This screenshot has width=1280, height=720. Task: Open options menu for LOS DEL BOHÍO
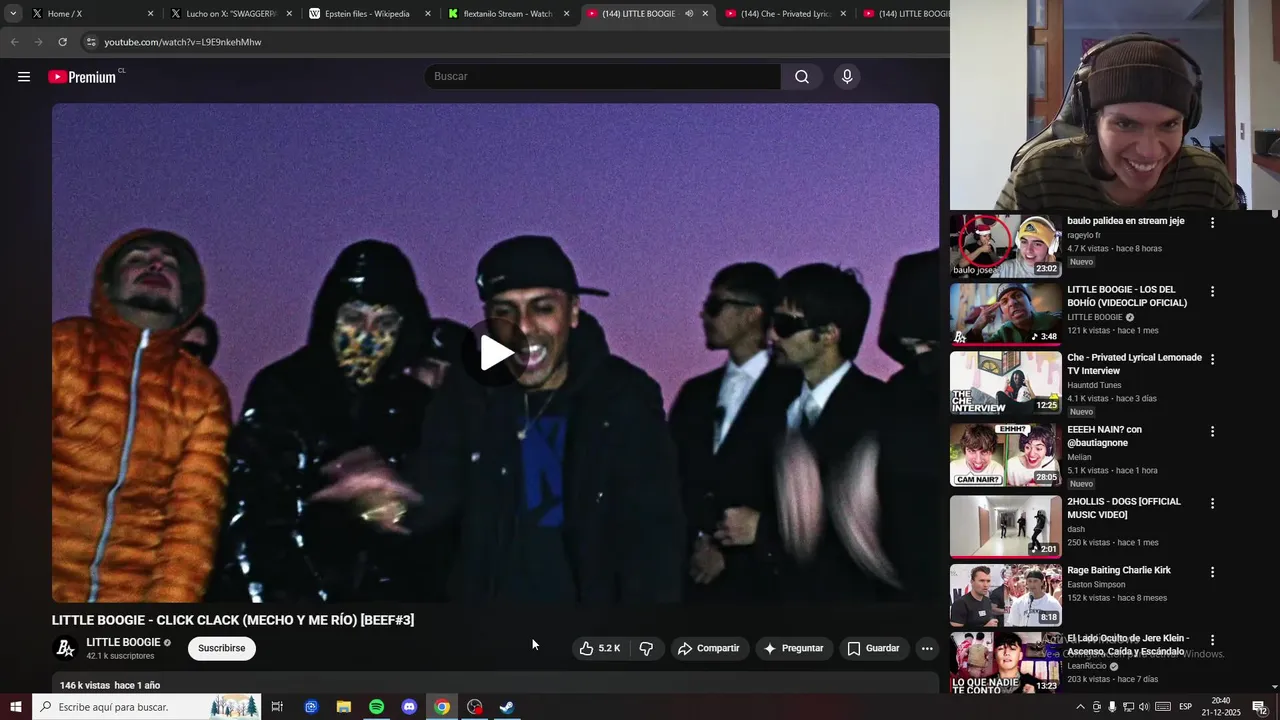(x=1212, y=292)
